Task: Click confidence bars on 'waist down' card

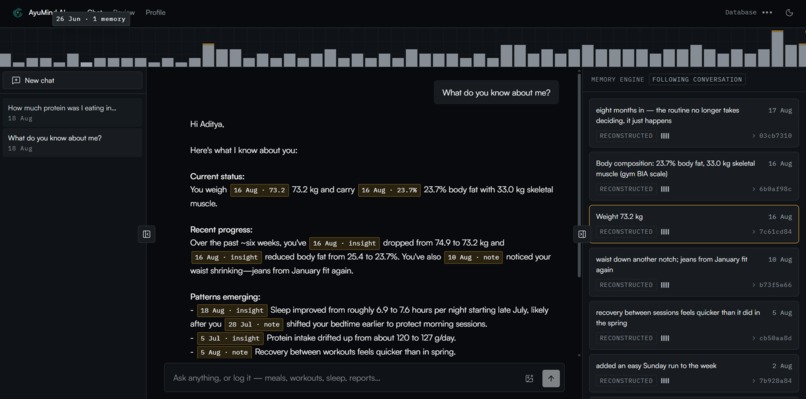Action: (665, 285)
